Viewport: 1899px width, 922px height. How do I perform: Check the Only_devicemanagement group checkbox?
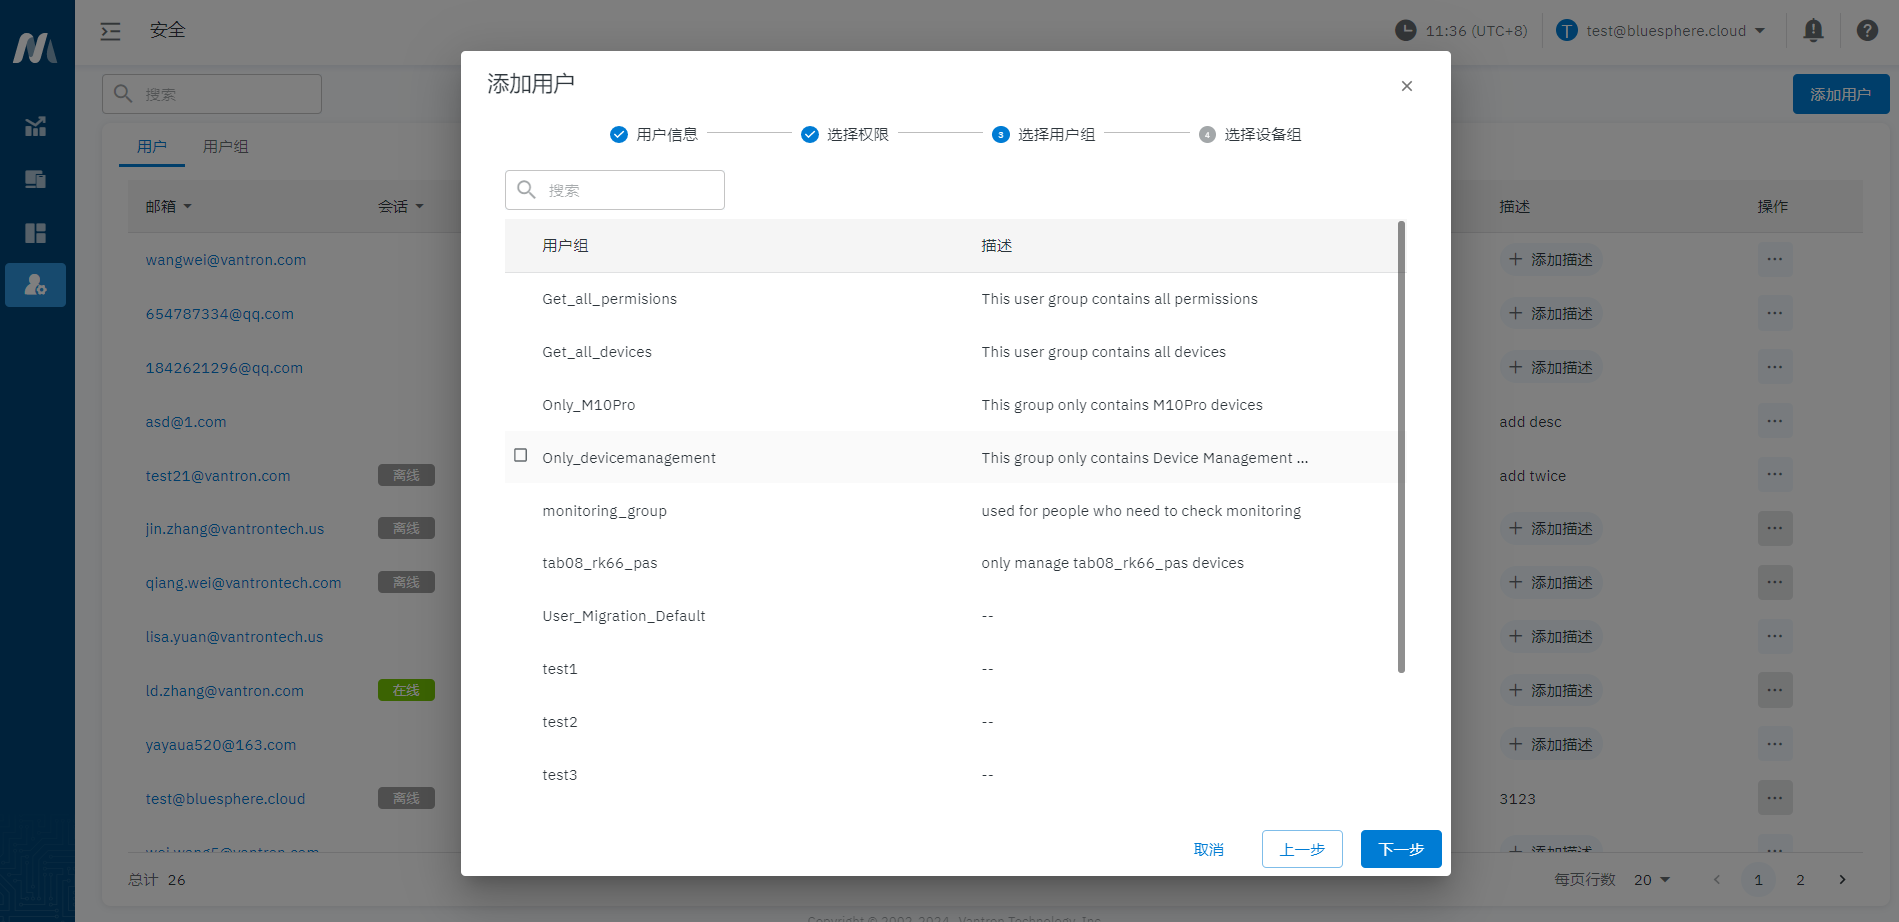pos(521,456)
